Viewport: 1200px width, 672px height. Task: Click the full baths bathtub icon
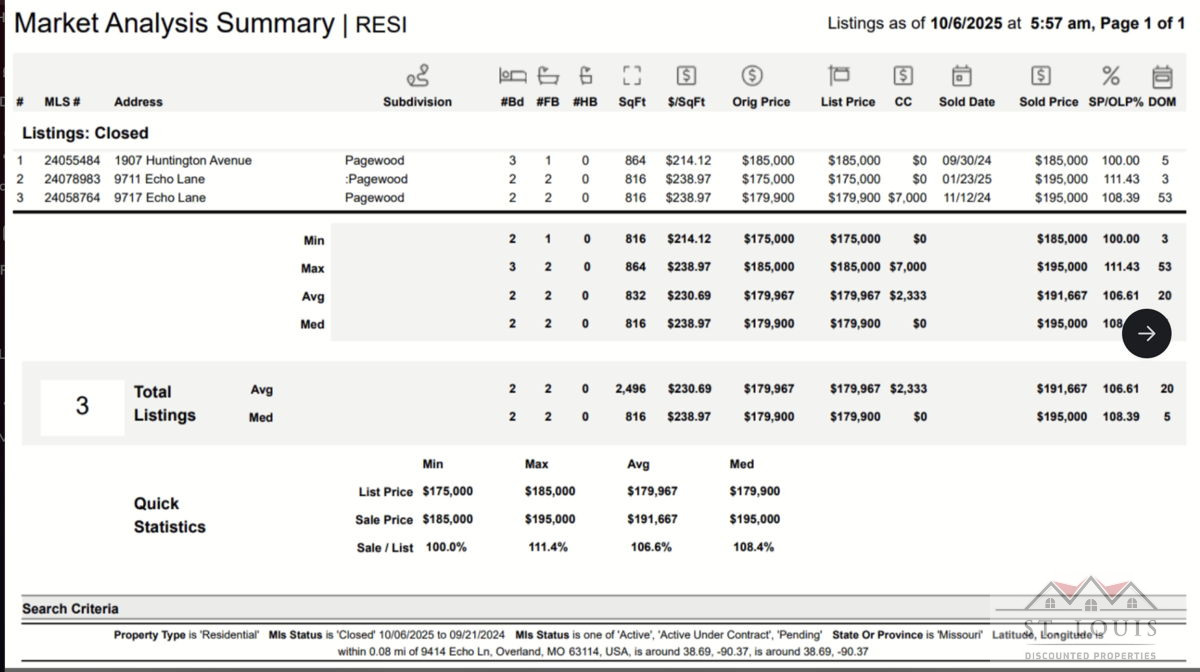click(x=548, y=76)
